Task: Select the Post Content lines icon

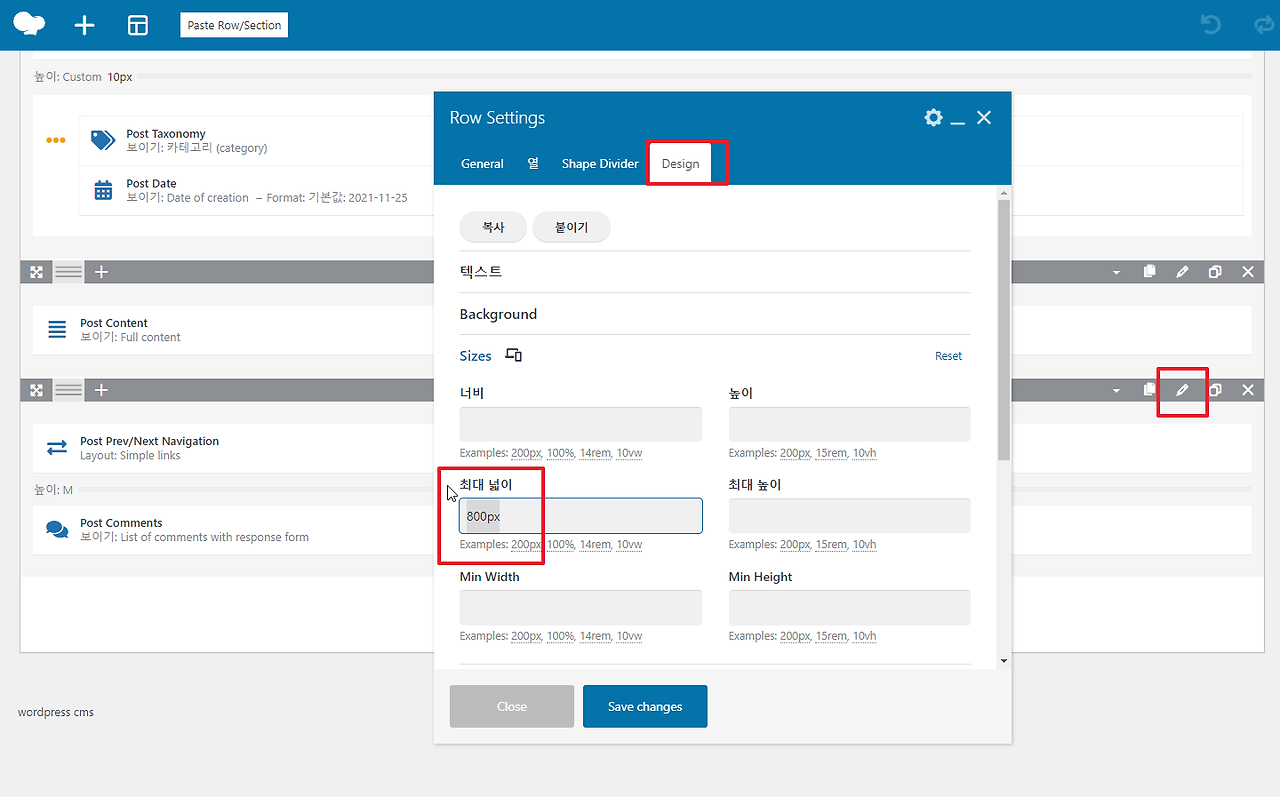Action: [x=57, y=329]
